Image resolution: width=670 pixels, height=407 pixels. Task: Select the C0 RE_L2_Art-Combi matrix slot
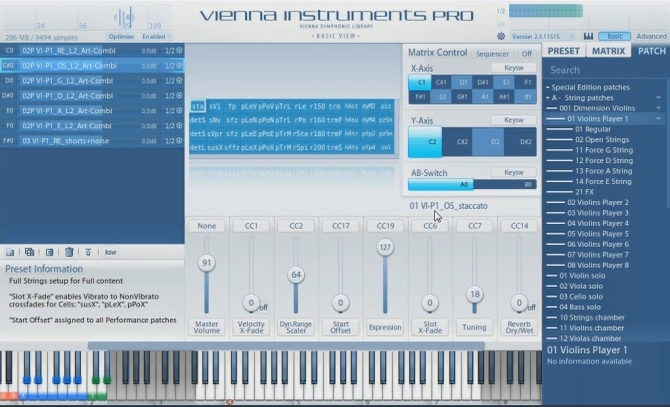point(92,50)
